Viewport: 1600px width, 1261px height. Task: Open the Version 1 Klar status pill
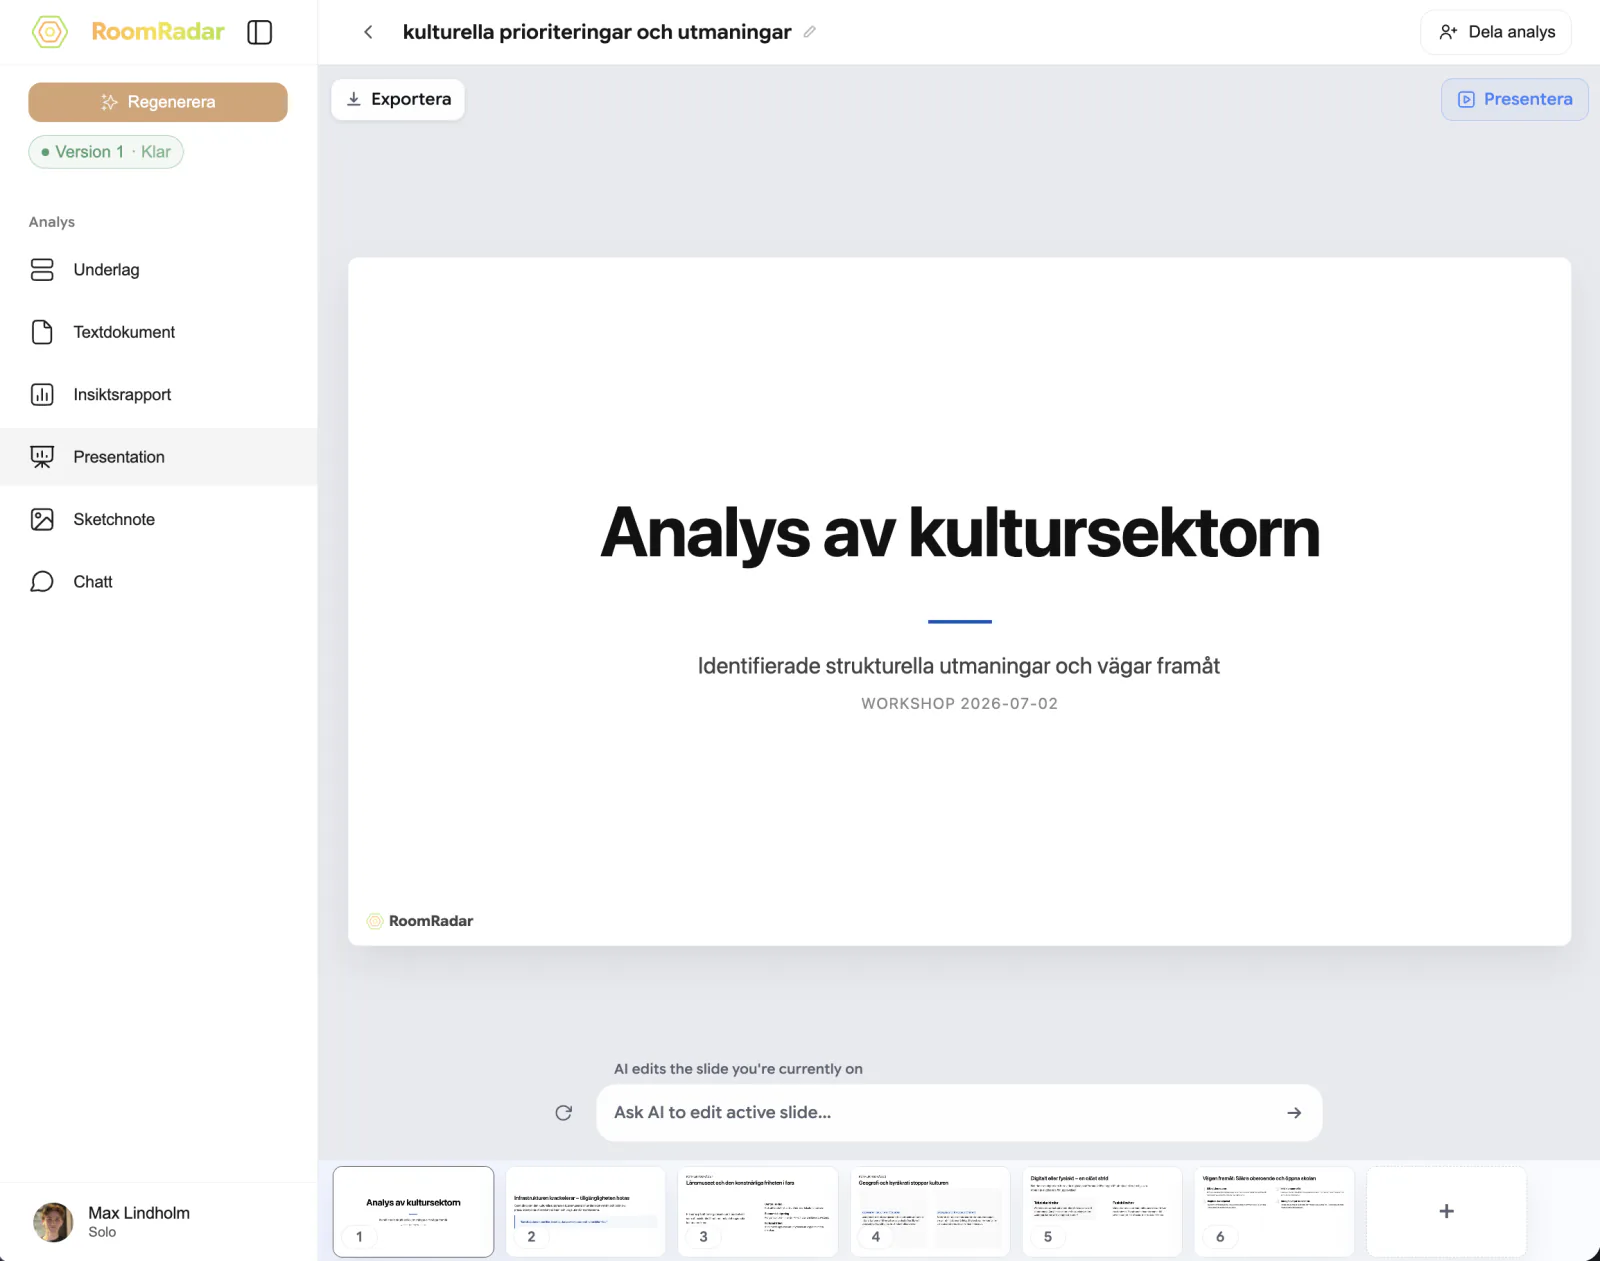[x=106, y=152]
